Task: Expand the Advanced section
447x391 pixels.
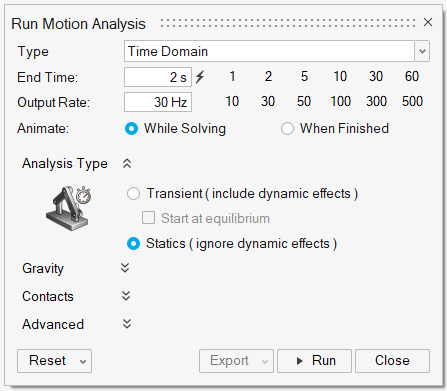Action: [x=127, y=324]
